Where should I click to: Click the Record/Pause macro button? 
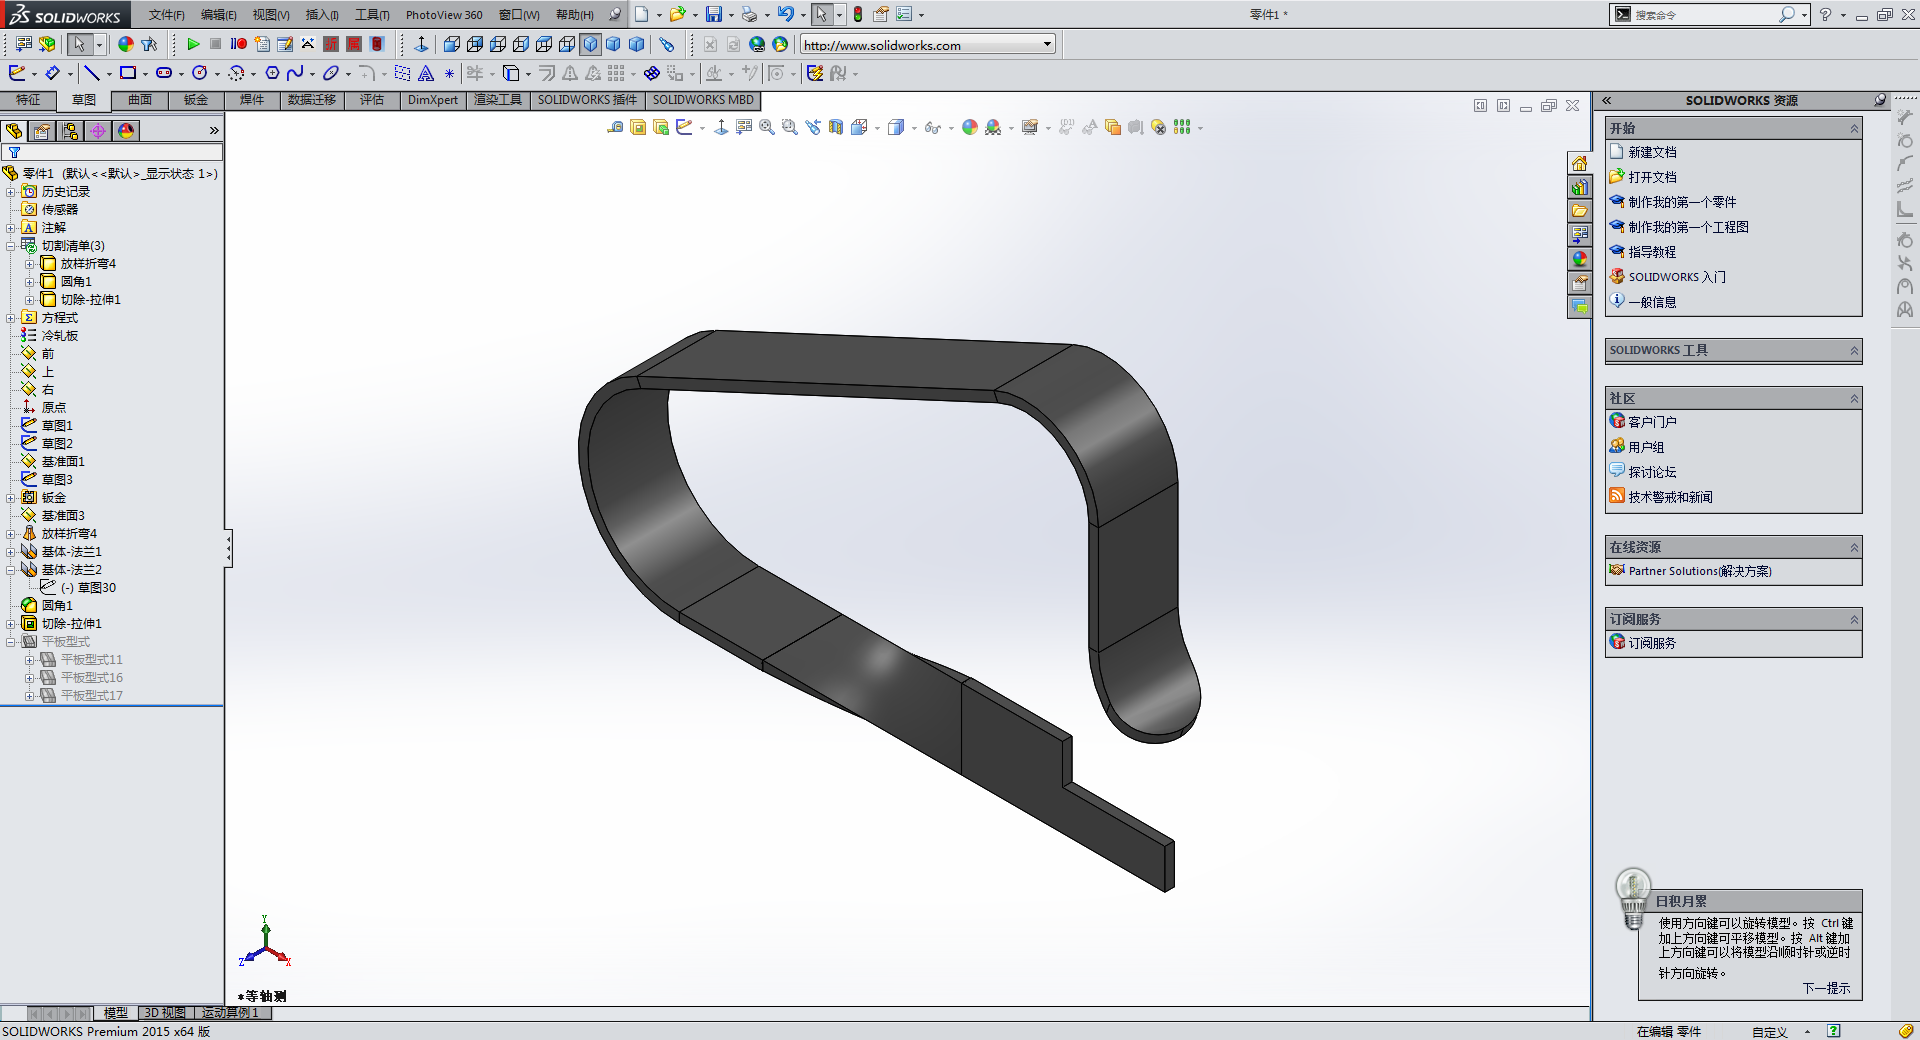239,44
